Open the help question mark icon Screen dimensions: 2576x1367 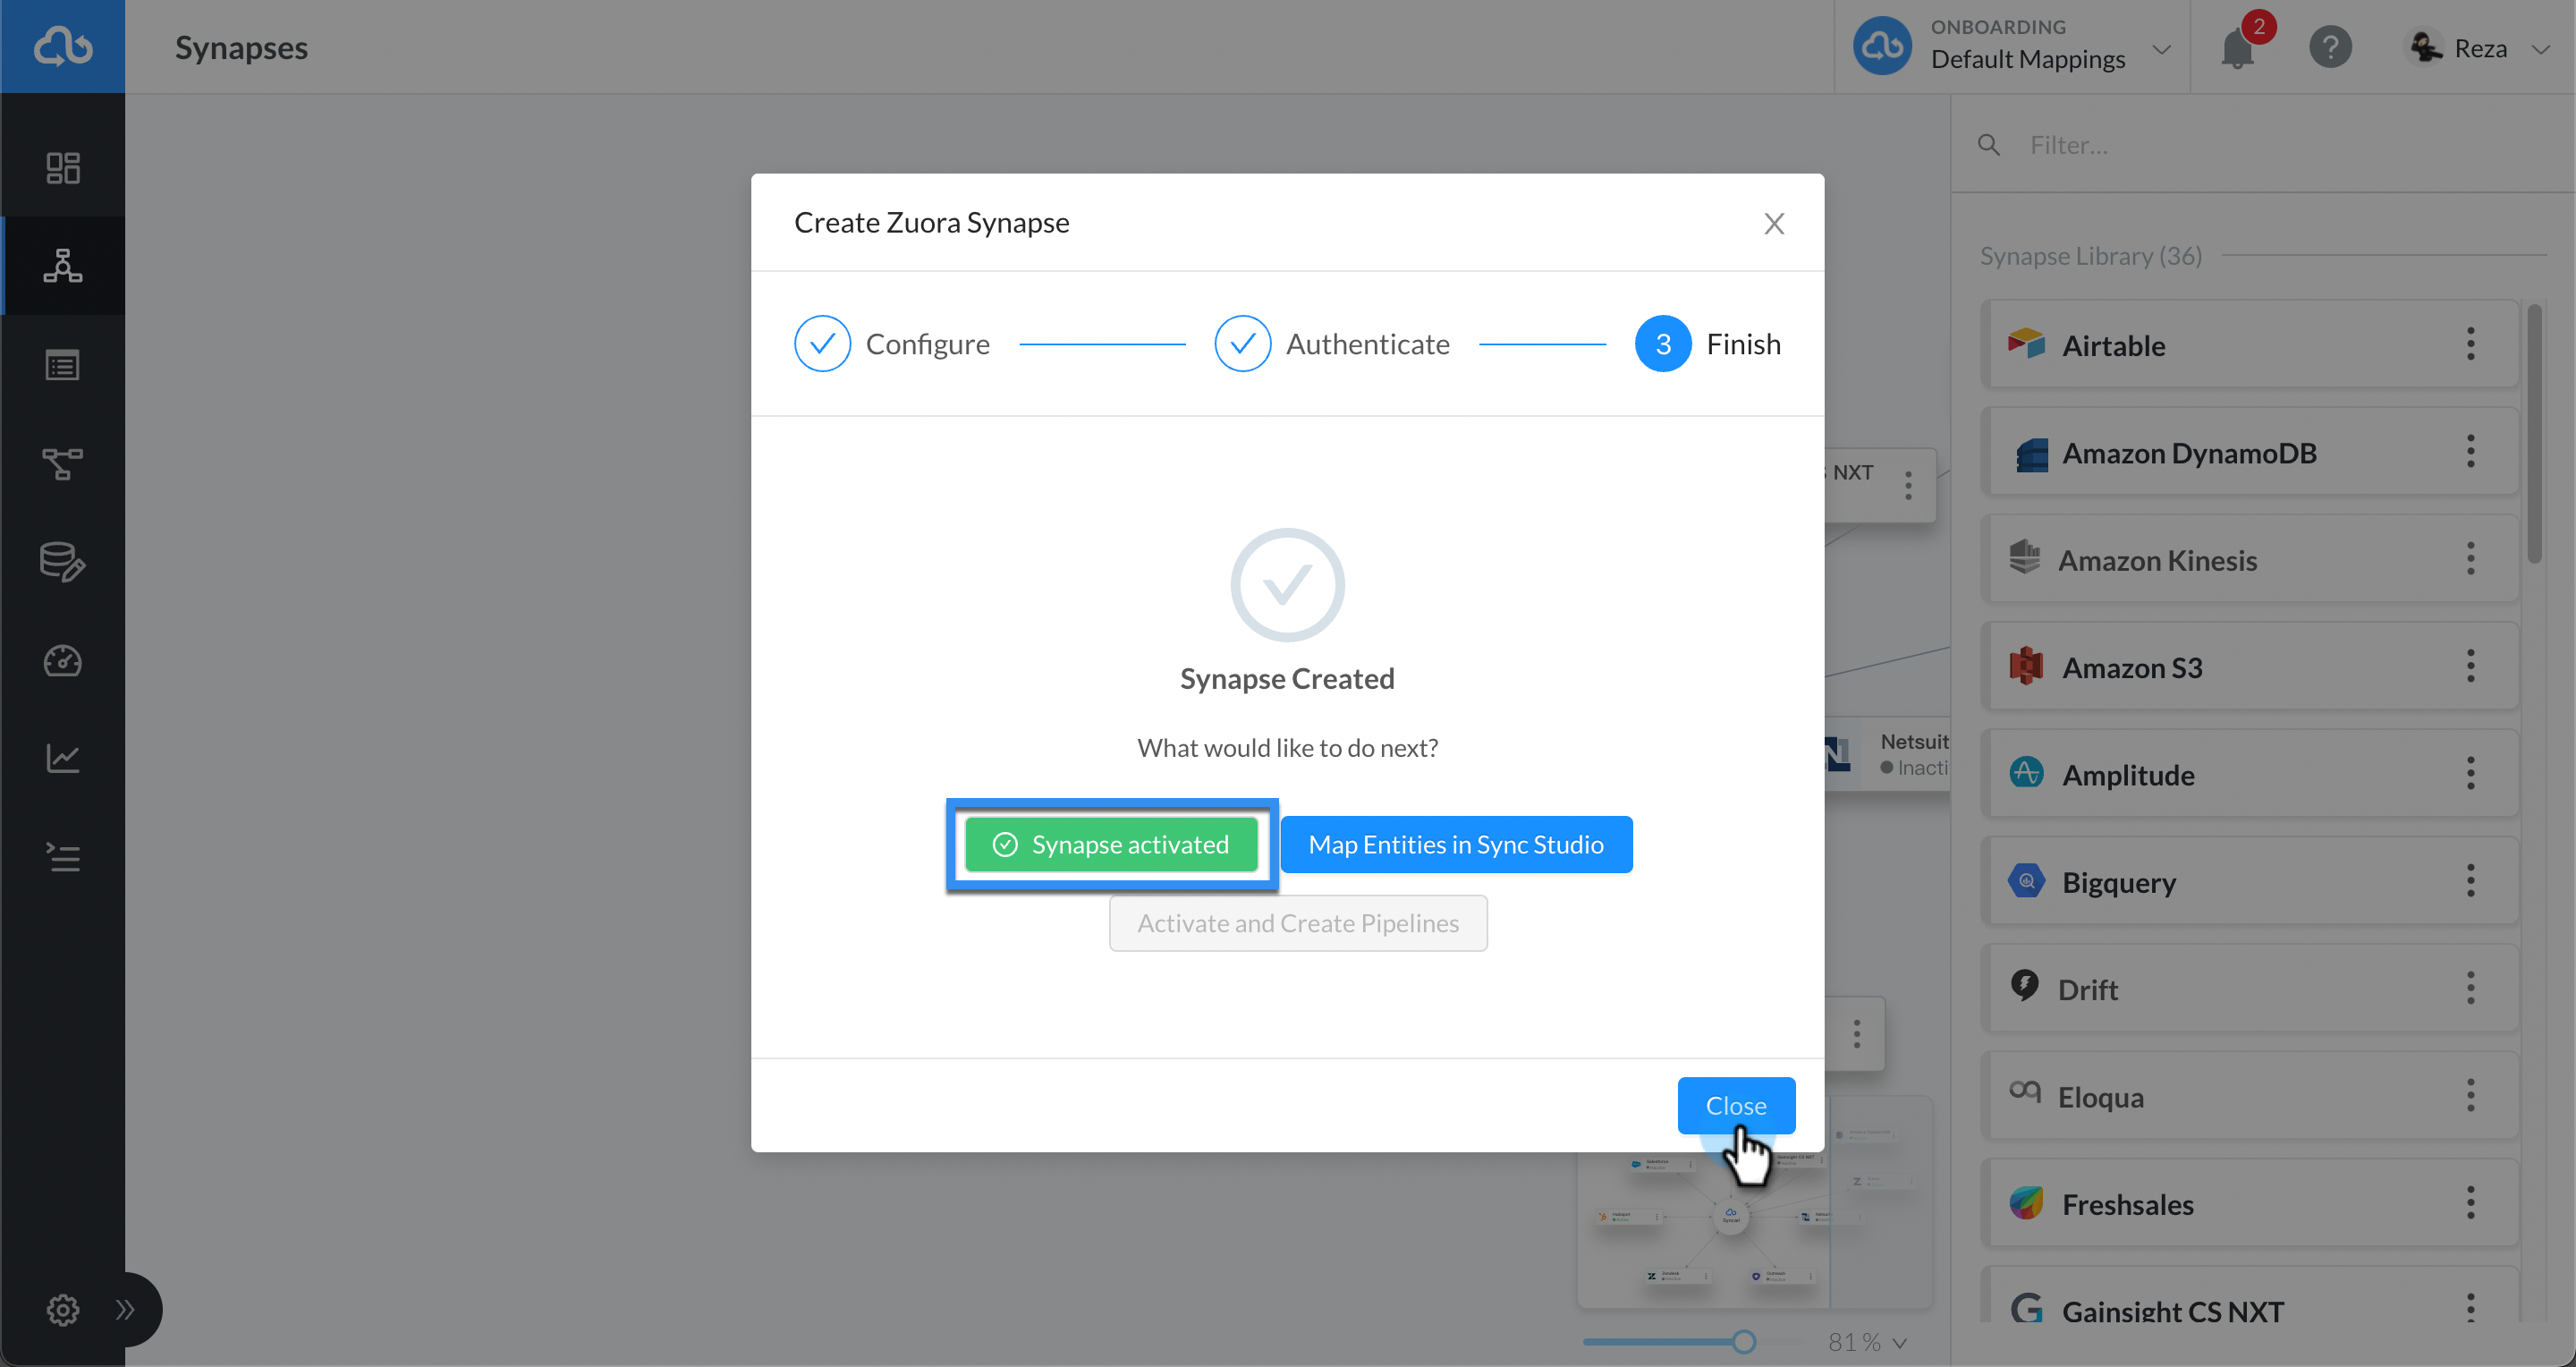click(x=2330, y=47)
